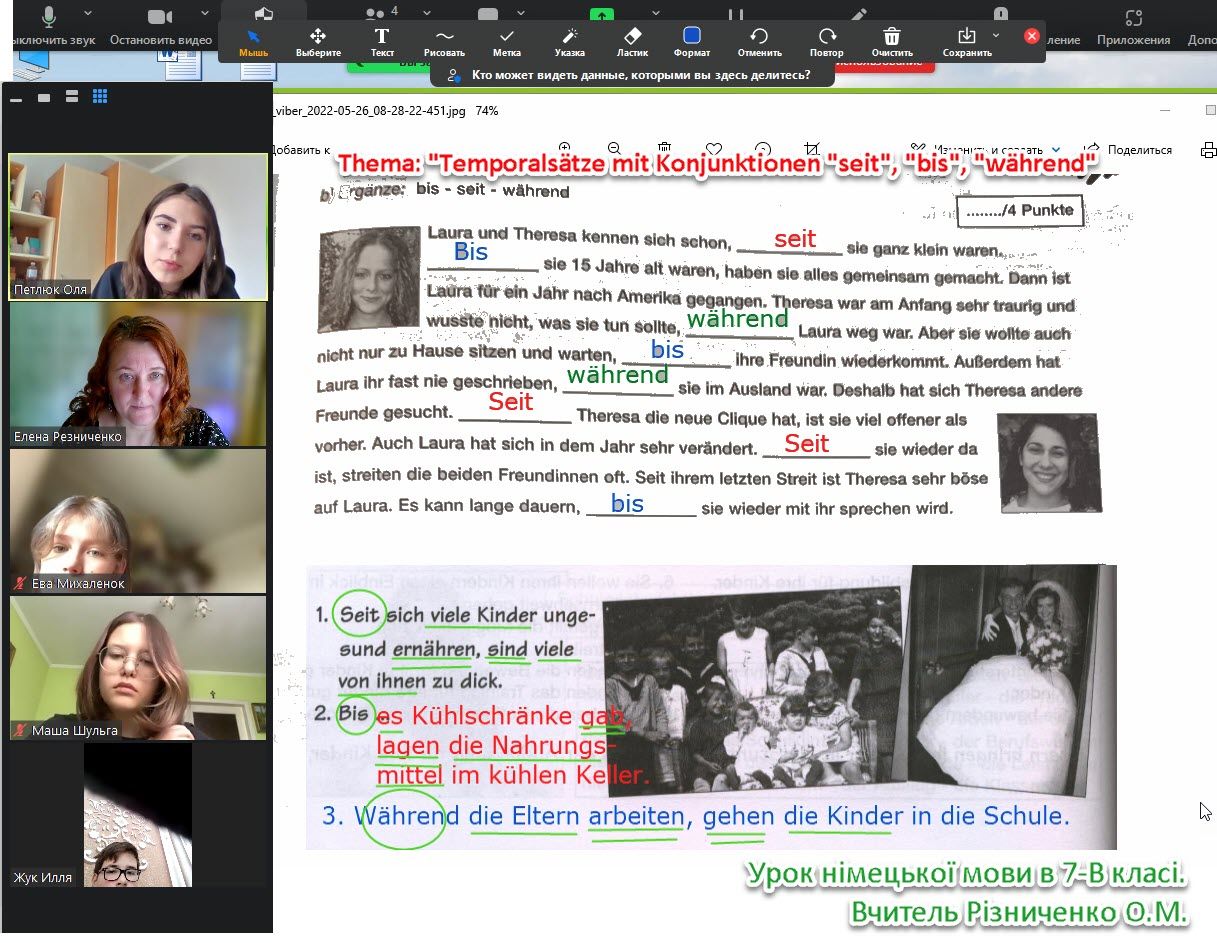Select Петлюк Оля video thumbnail
The height and width of the screenshot is (943, 1217).
click(138, 227)
